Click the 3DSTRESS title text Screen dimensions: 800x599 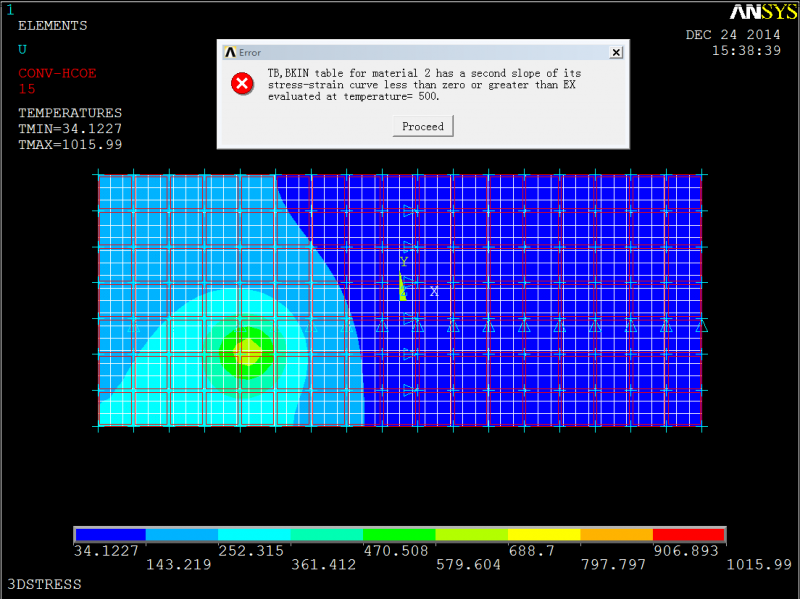(44, 584)
